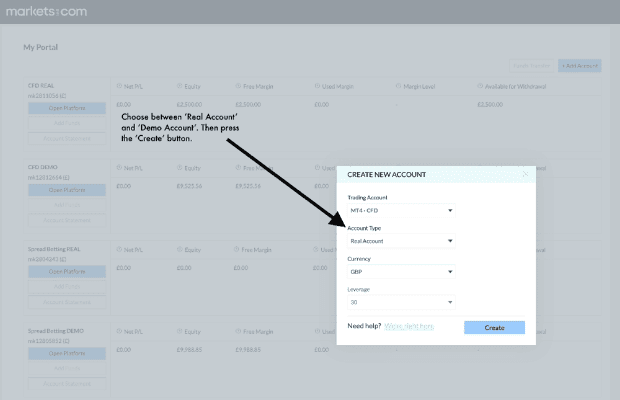Click info icon beside Equity in Spread Betting DEMO
Viewport: 620px width, 400px height.
click(x=179, y=331)
